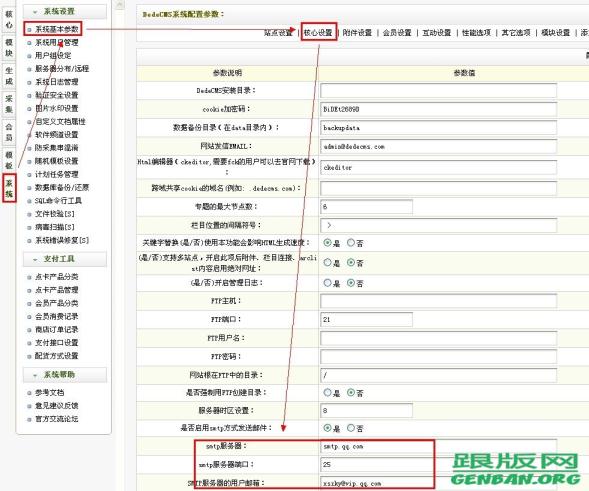Click the cookie加密码 input field
Image resolution: width=589 pixels, height=491 pixels.
click(x=438, y=109)
